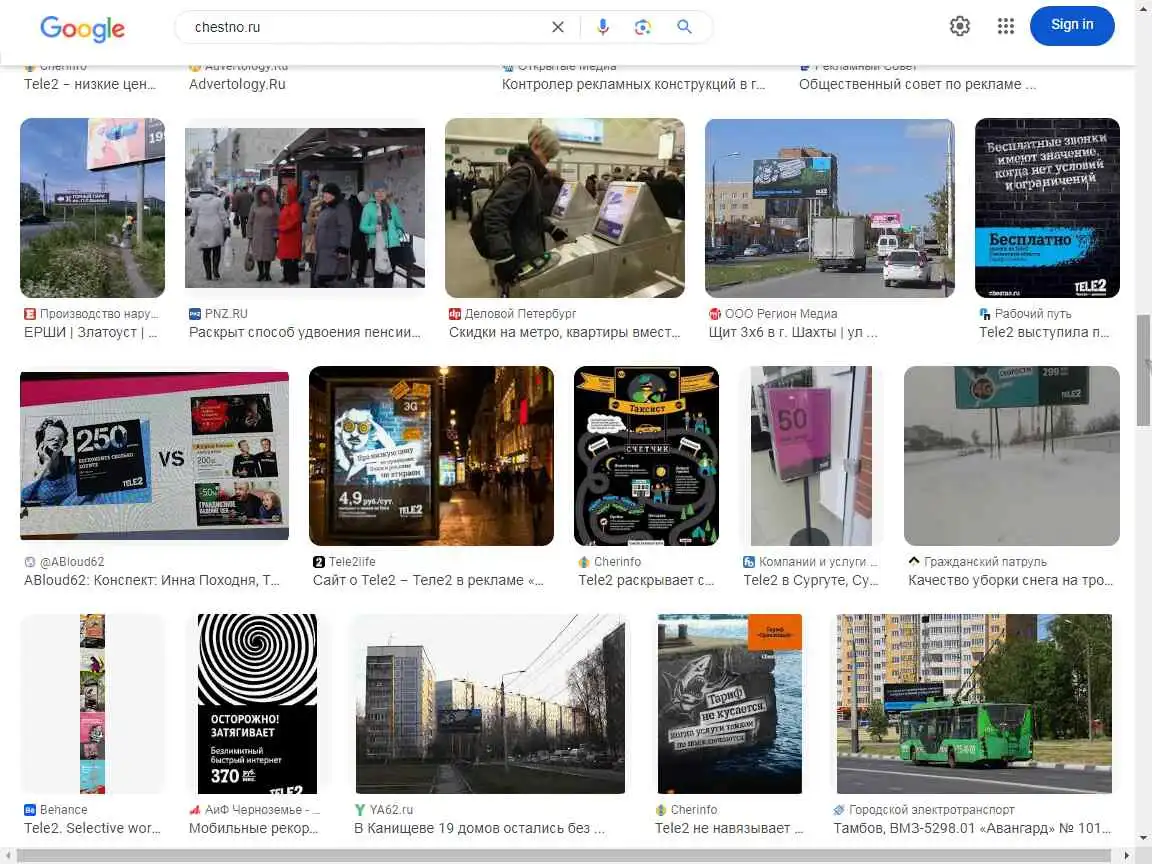Click the vertical scrollbar thumb
Image resolution: width=1152 pixels, height=864 pixels.
click(x=1143, y=371)
